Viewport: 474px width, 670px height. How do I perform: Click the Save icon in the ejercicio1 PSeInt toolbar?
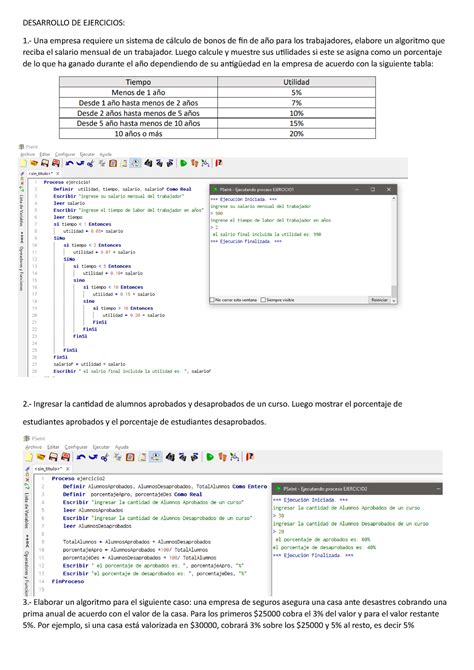pos(45,163)
